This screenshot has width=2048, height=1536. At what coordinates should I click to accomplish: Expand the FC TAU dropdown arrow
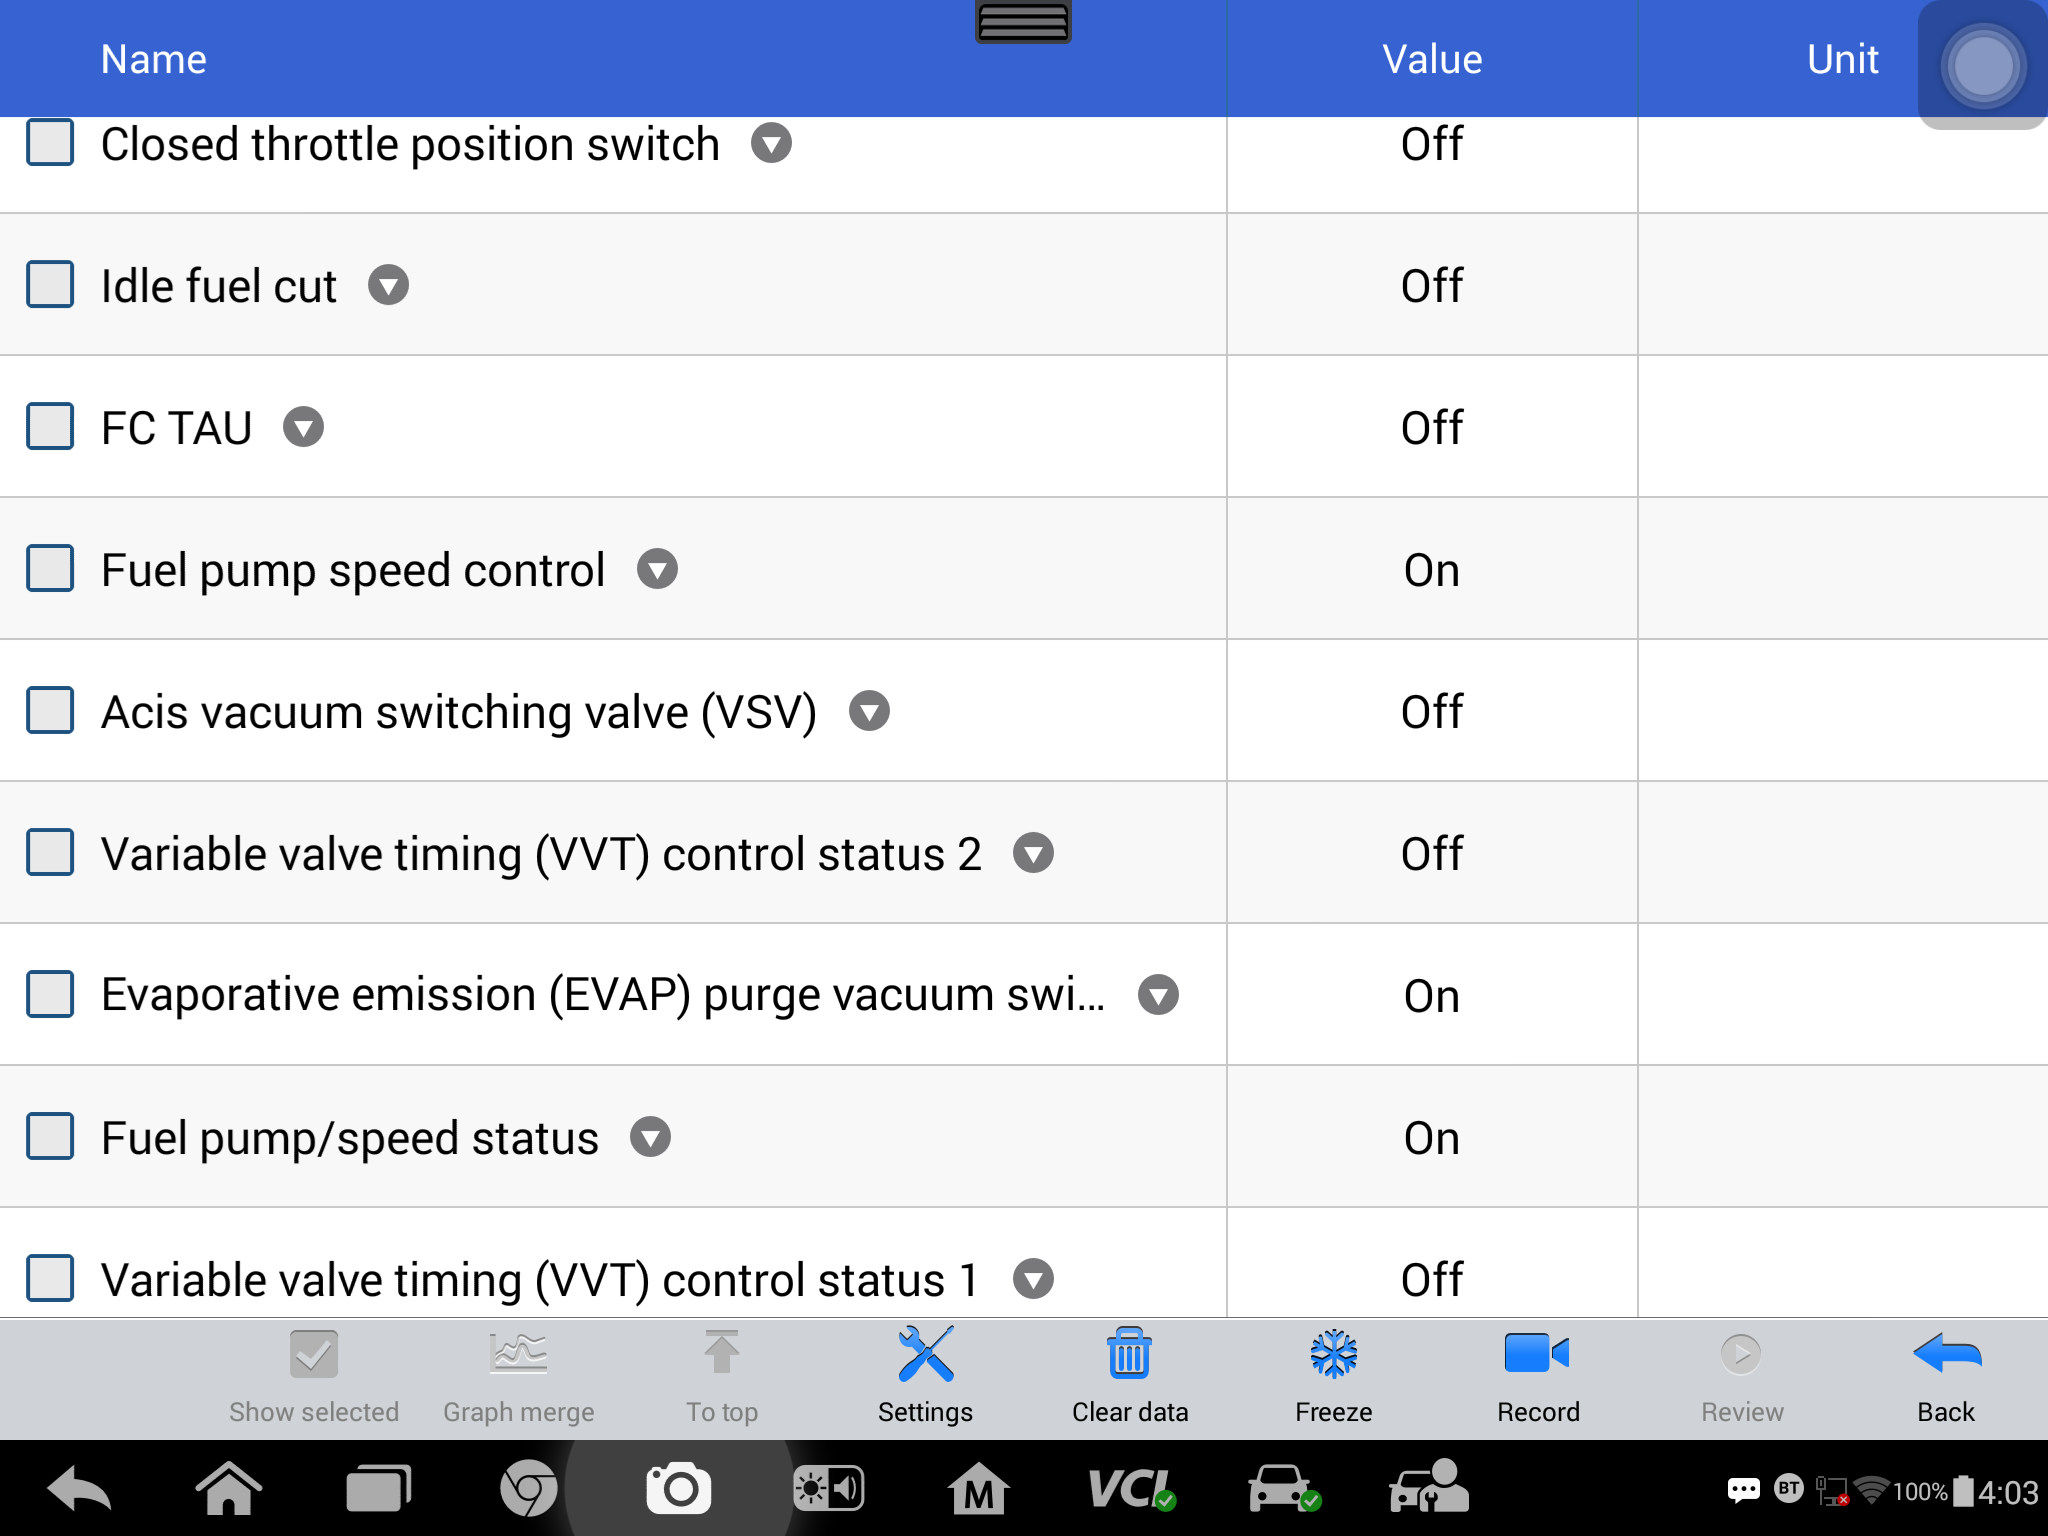[x=303, y=428]
